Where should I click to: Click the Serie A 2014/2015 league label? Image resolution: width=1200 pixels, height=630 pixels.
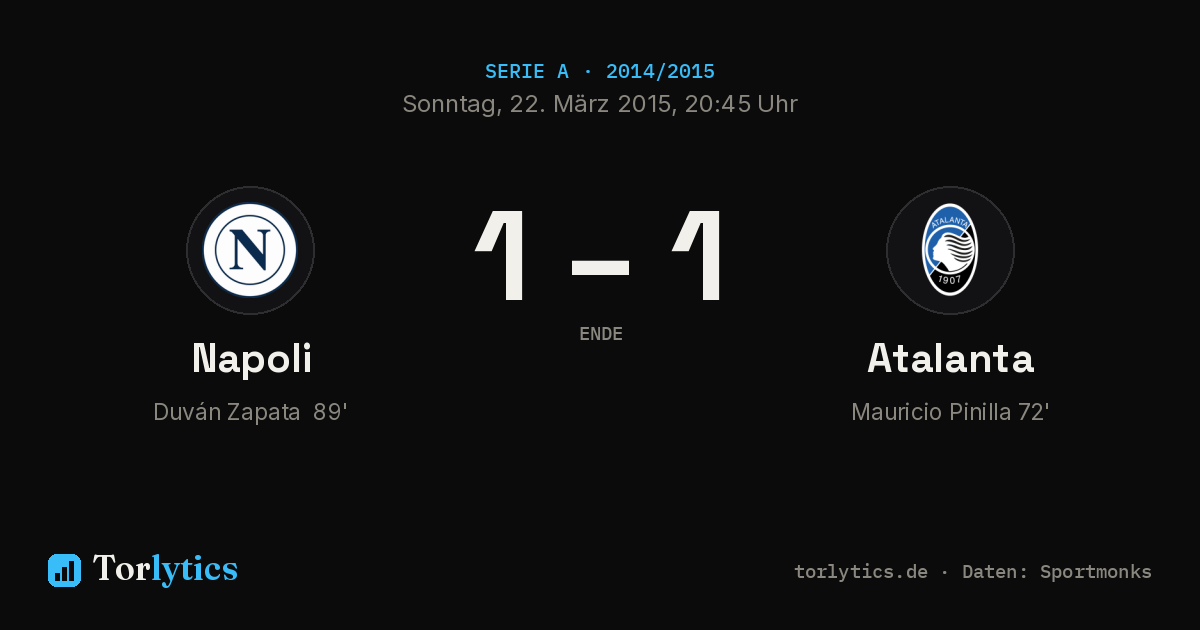click(600, 72)
